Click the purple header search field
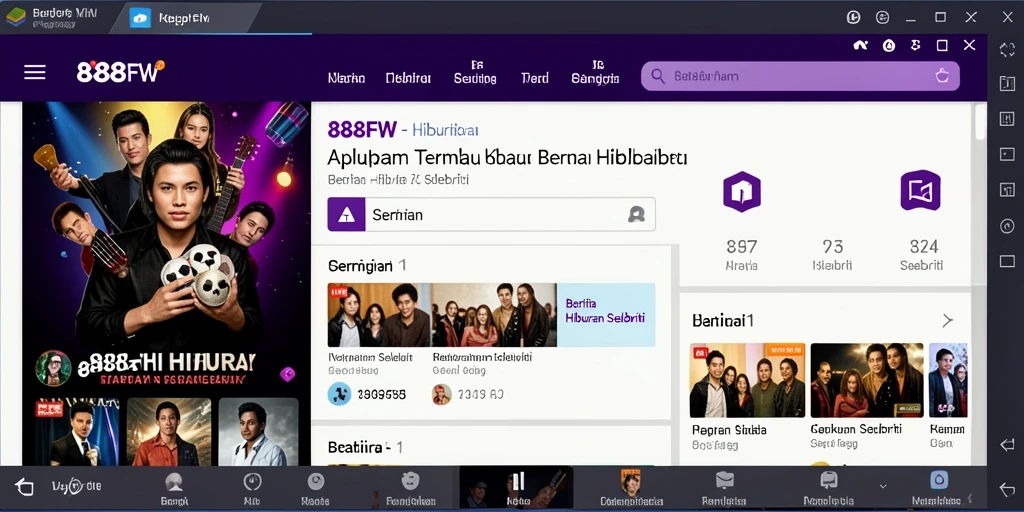Image resolution: width=1024 pixels, height=512 pixels. click(x=800, y=76)
